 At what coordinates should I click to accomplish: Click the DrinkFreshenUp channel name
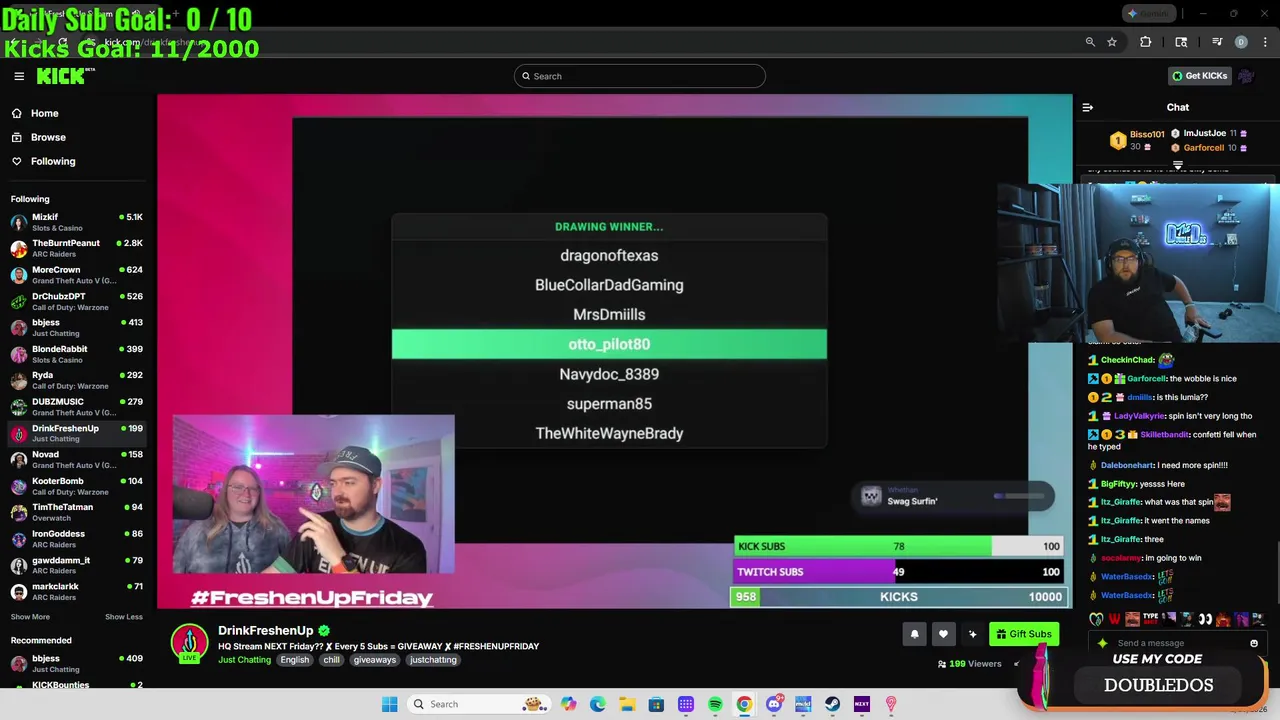[x=265, y=631]
